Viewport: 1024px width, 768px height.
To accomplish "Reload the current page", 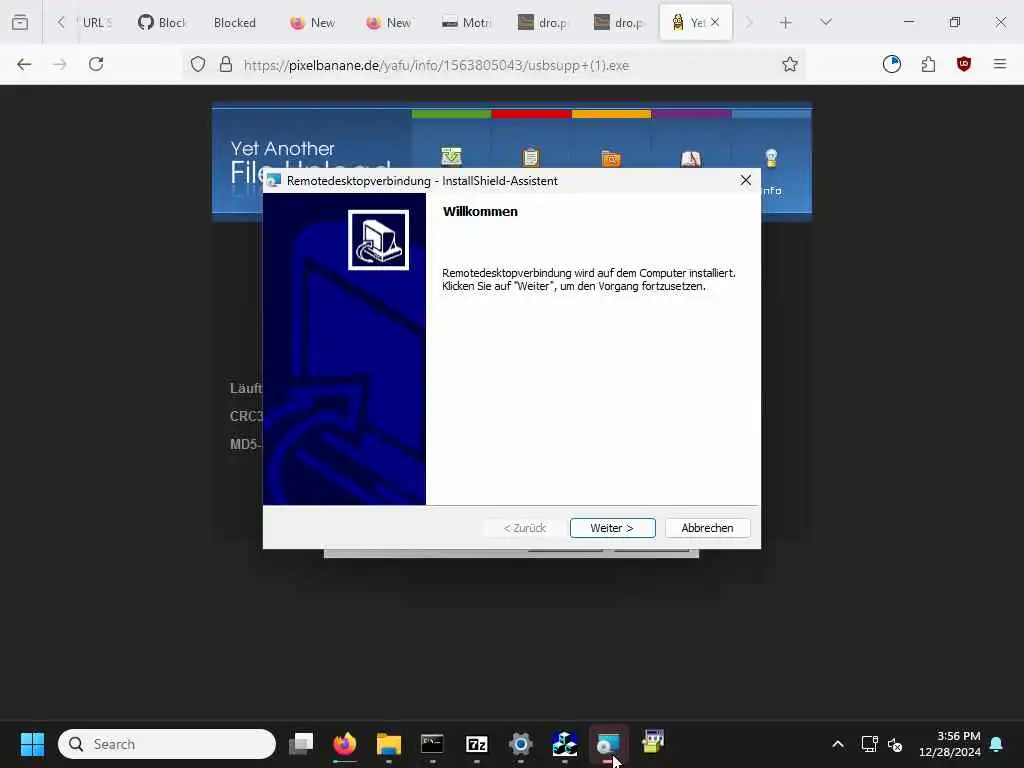I will pos(96,64).
